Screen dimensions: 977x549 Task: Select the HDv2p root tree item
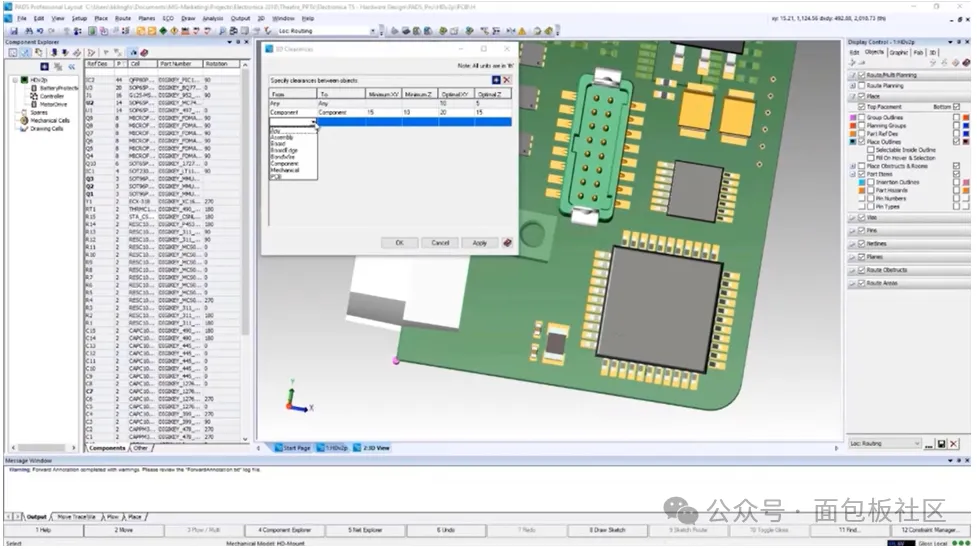pos(39,80)
